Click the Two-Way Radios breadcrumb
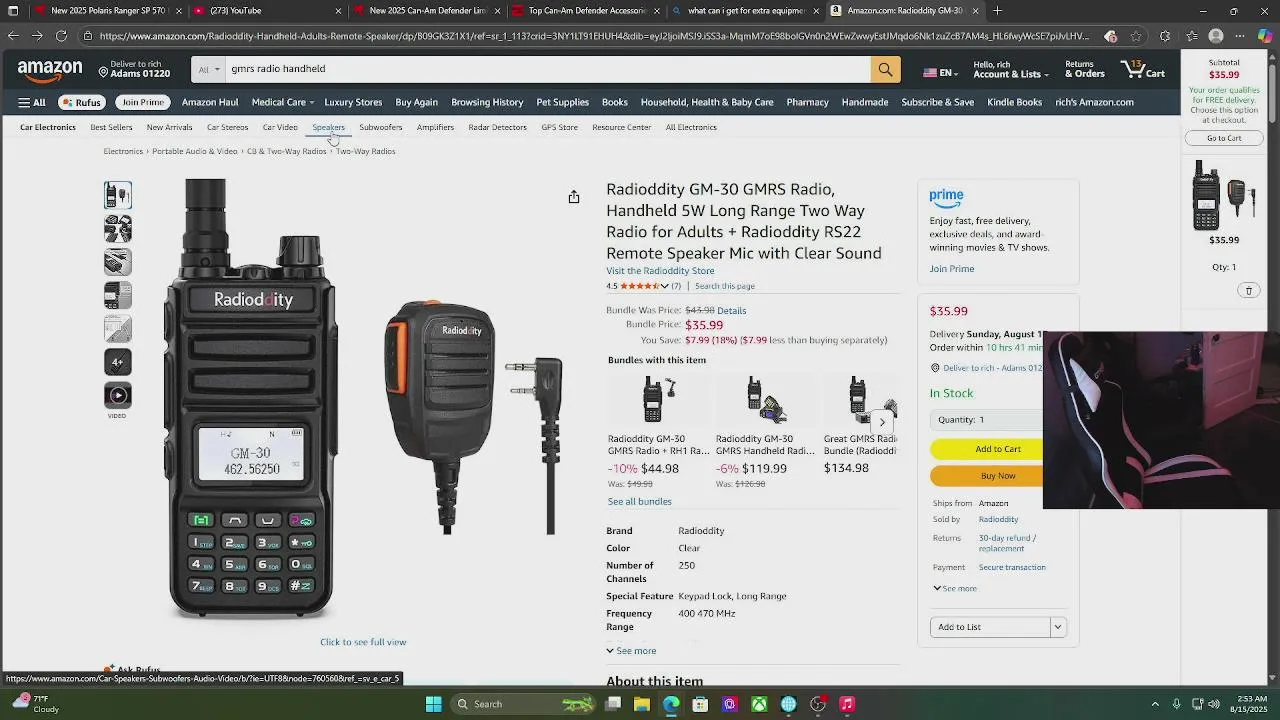 coord(365,151)
